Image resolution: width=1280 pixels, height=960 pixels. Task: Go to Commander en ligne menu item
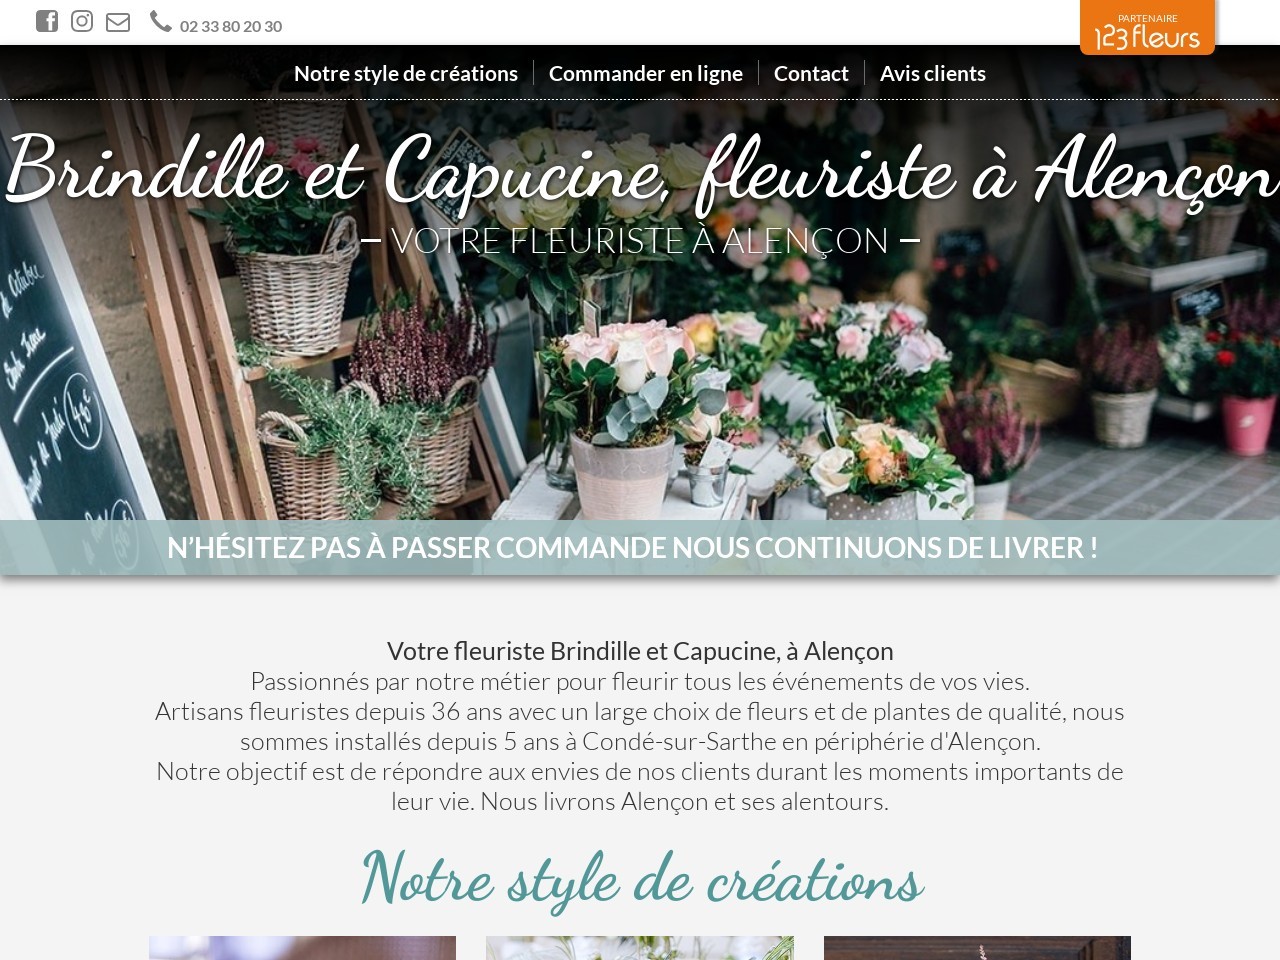point(646,73)
